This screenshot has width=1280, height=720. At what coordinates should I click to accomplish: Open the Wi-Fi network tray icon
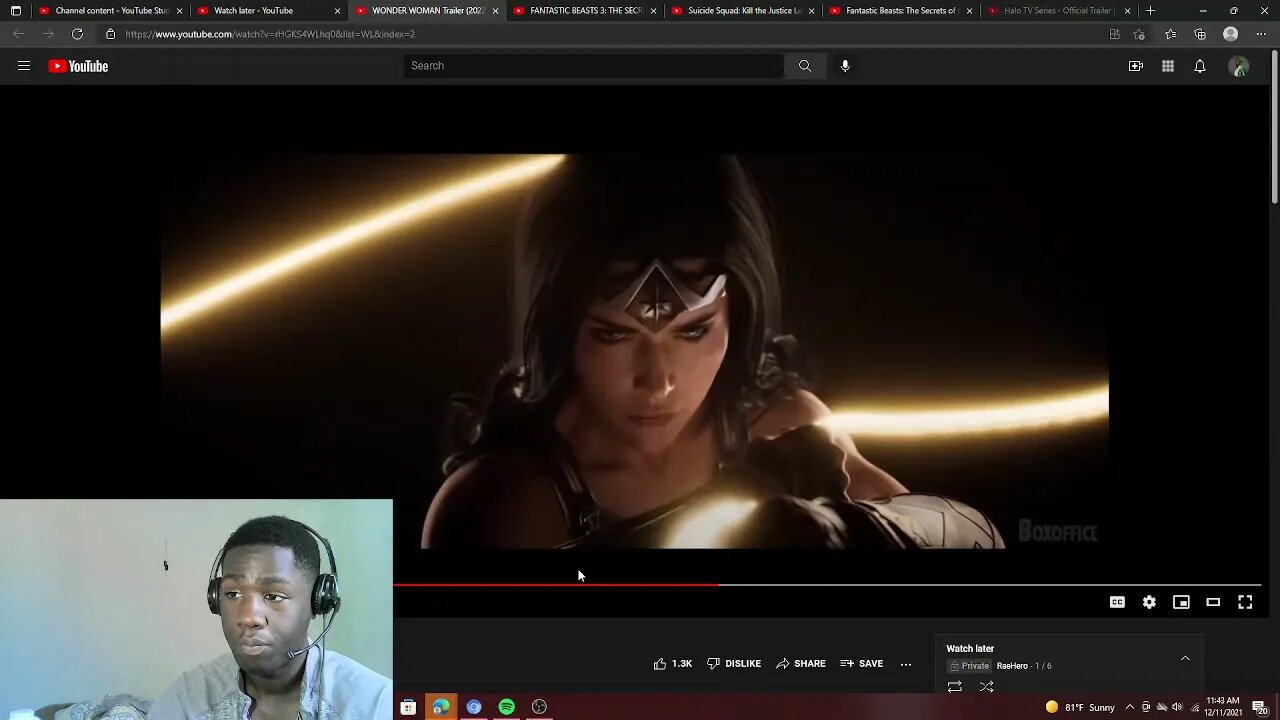(1194, 707)
